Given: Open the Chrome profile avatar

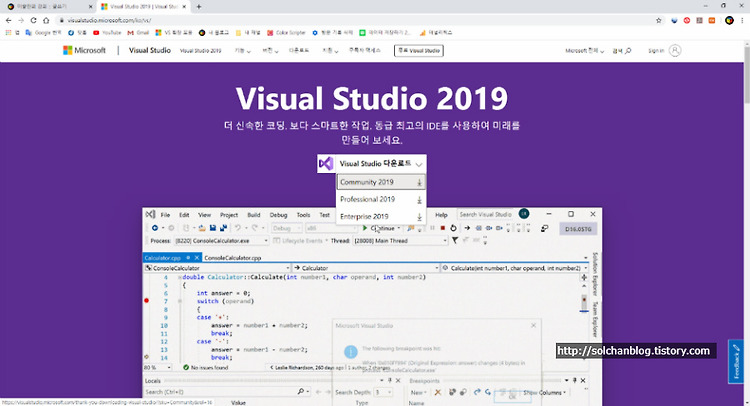Looking at the screenshot, I should [x=729, y=20].
